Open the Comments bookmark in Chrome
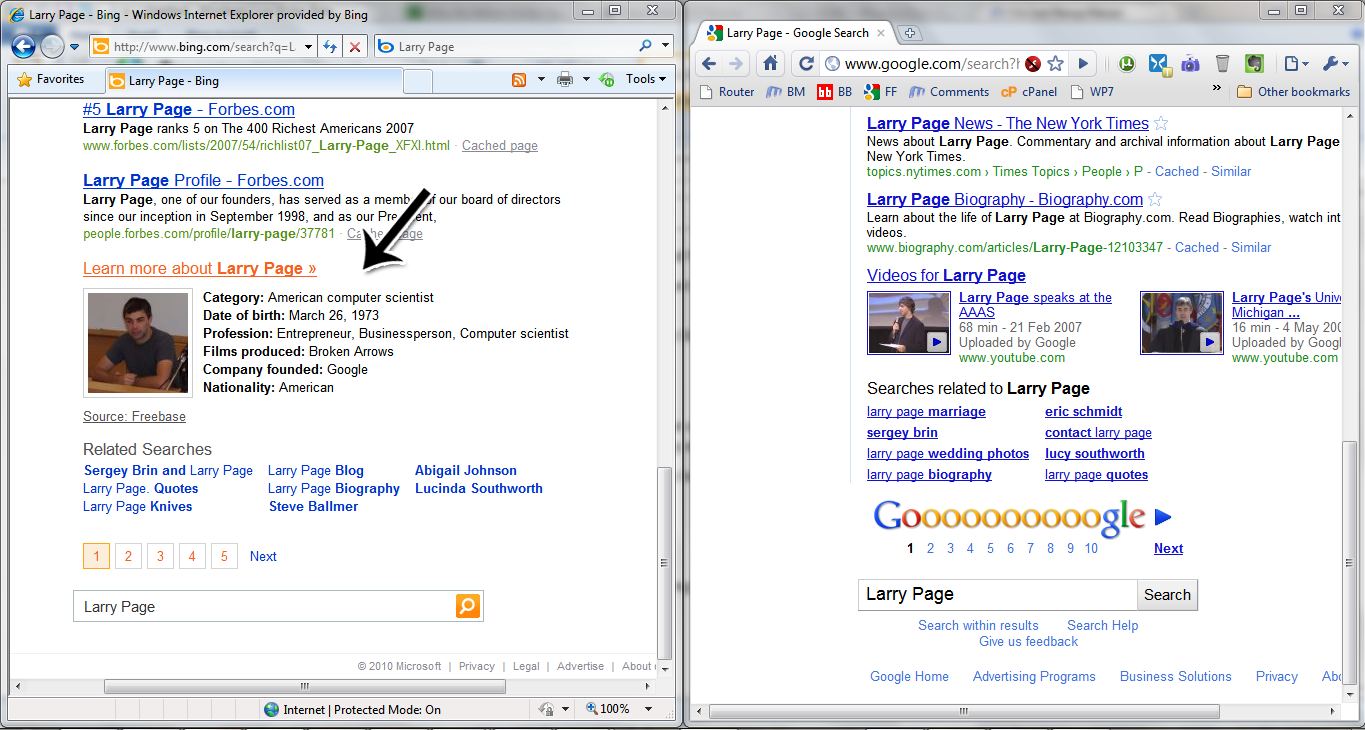The image size is (1365, 730). pos(949,92)
